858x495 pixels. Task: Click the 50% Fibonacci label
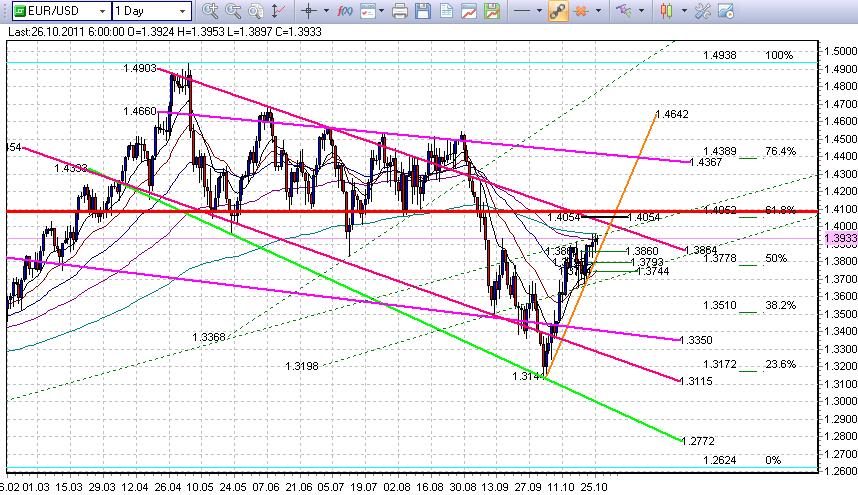[776, 258]
